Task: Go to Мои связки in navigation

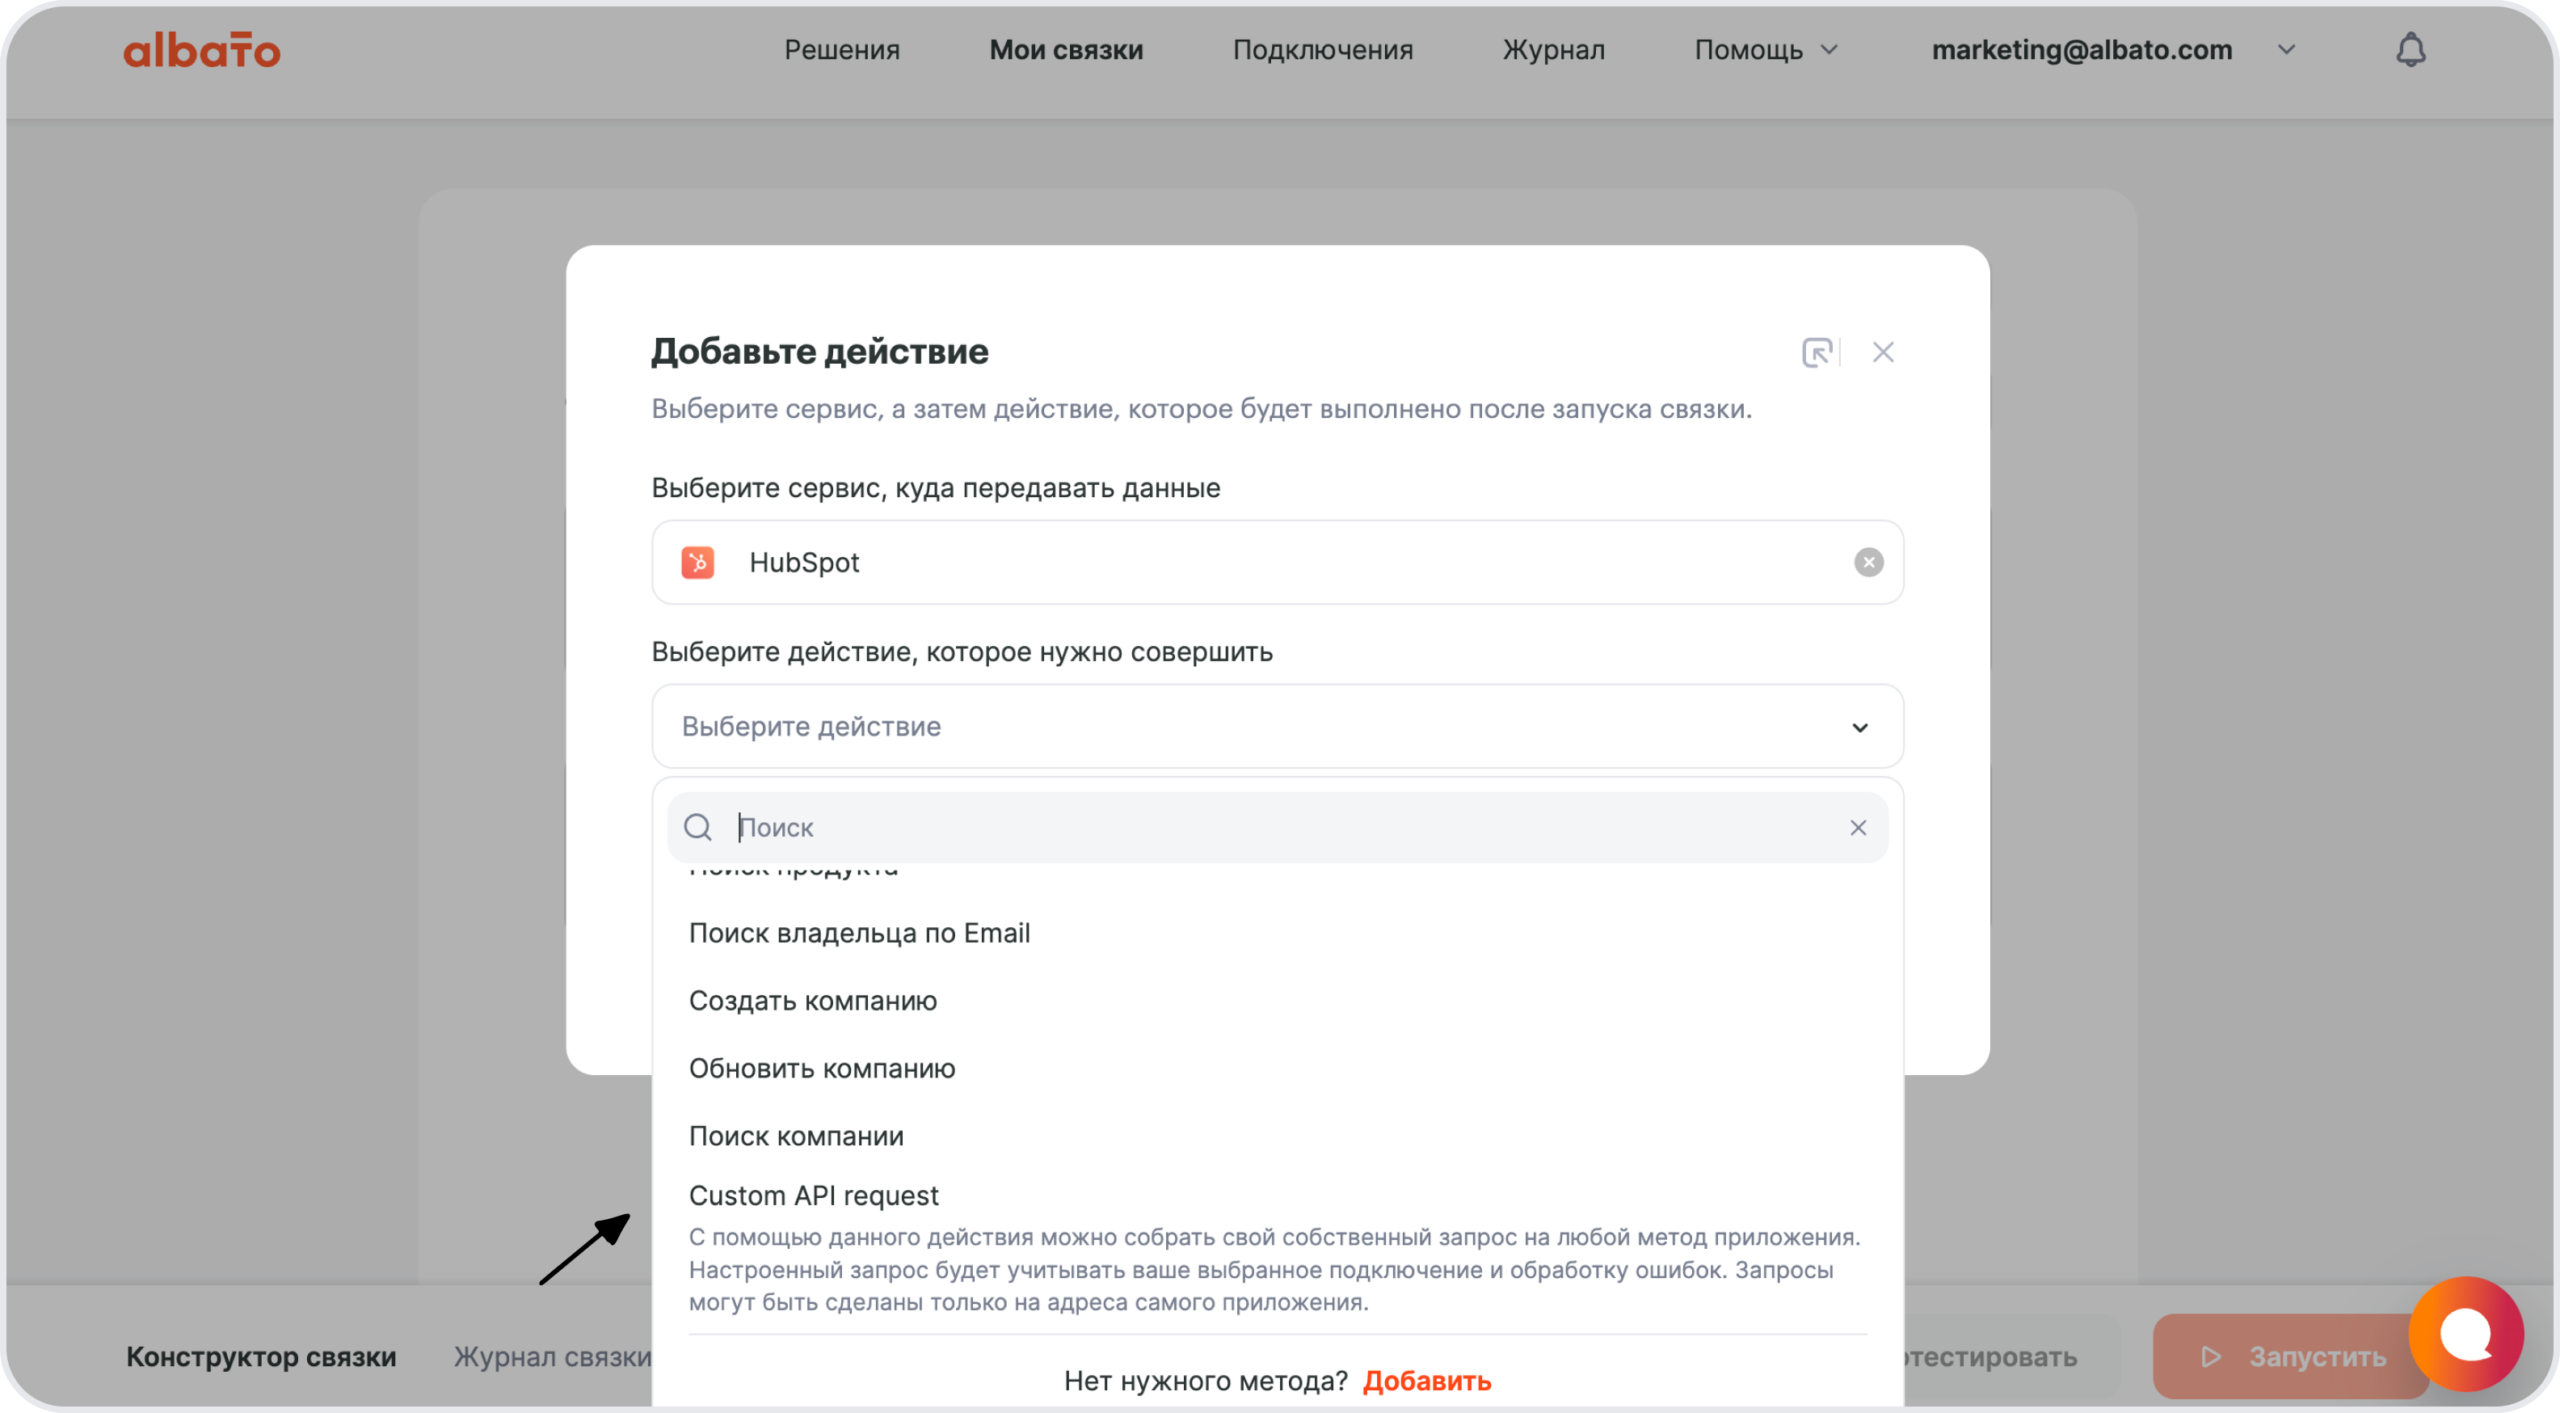Action: click(1066, 50)
